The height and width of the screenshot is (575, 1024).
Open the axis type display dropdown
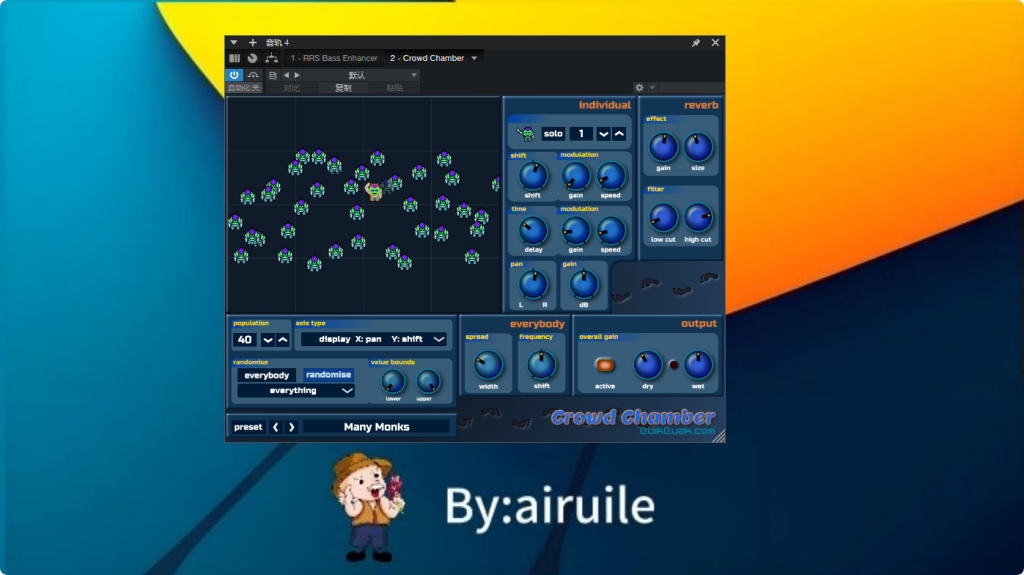[374, 339]
